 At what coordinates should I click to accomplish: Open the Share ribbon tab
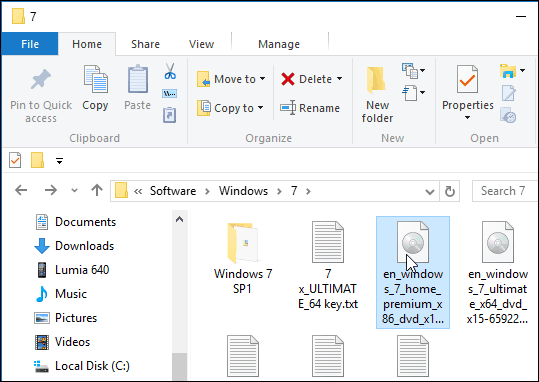pos(145,44)
